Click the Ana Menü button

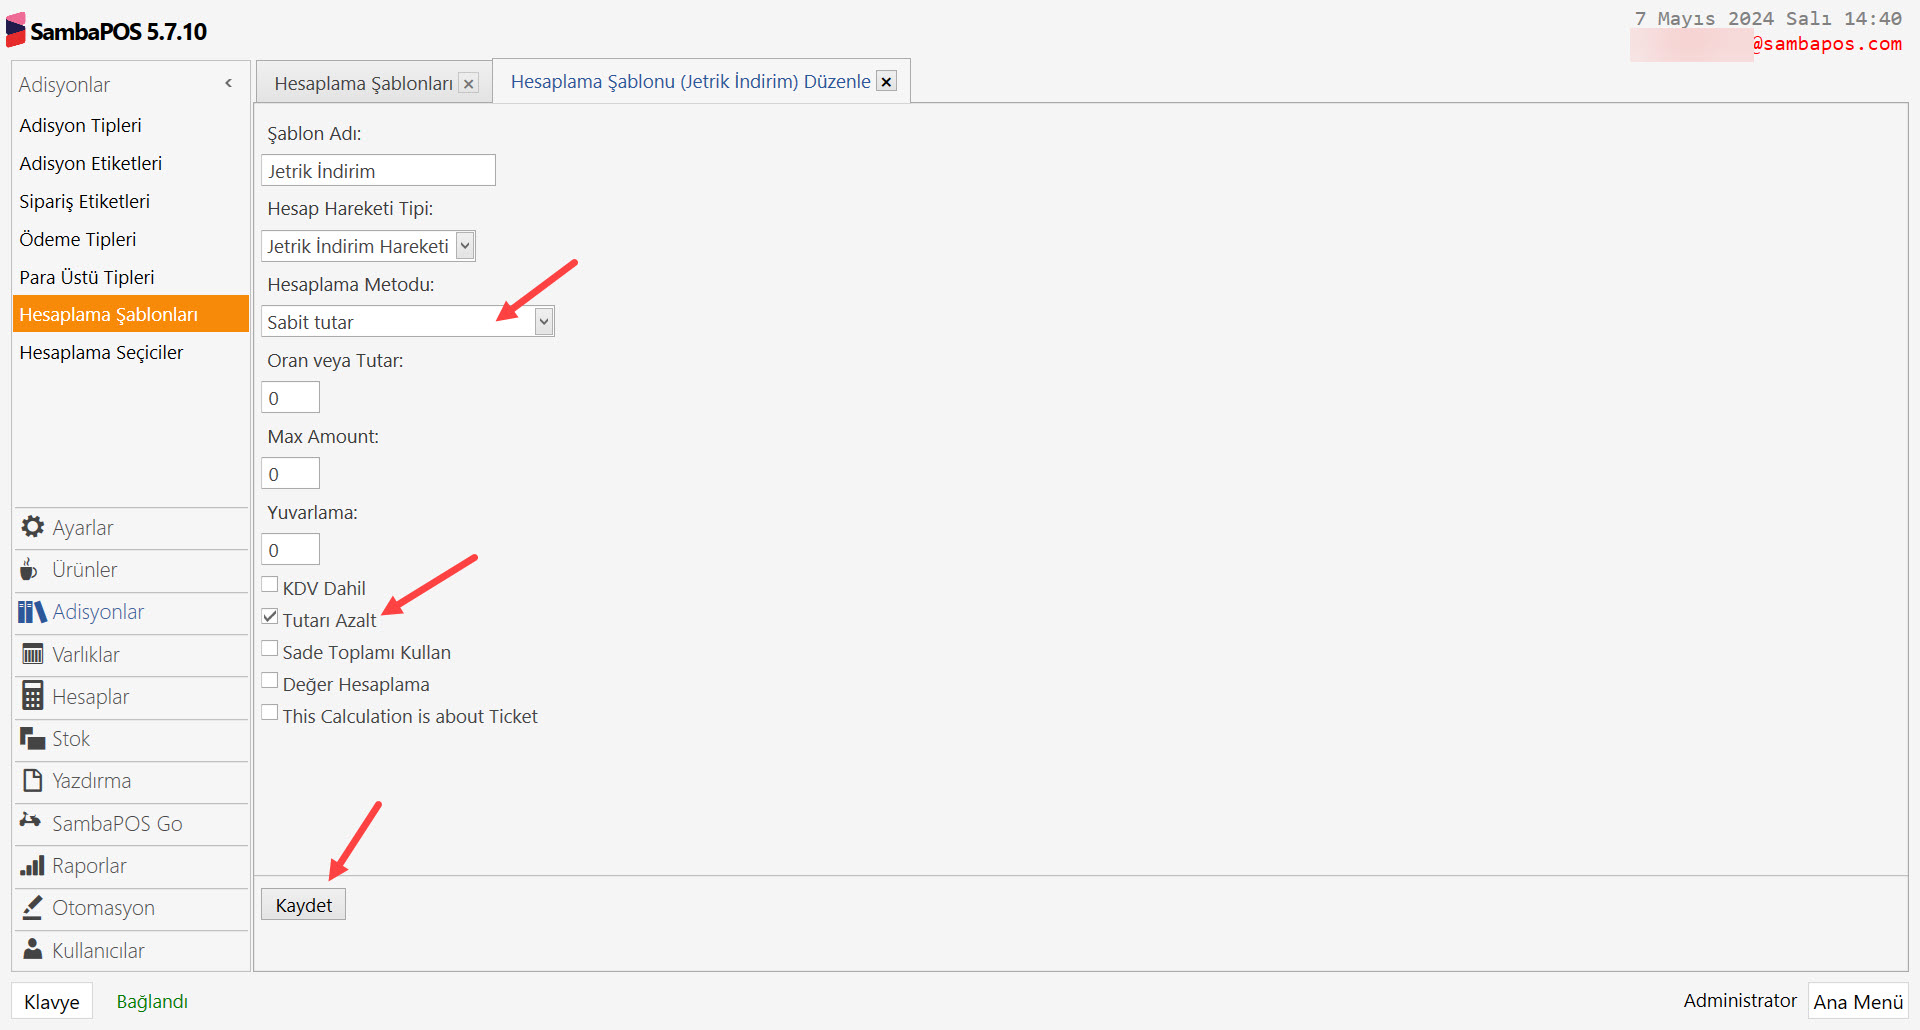(1857, 1002)
